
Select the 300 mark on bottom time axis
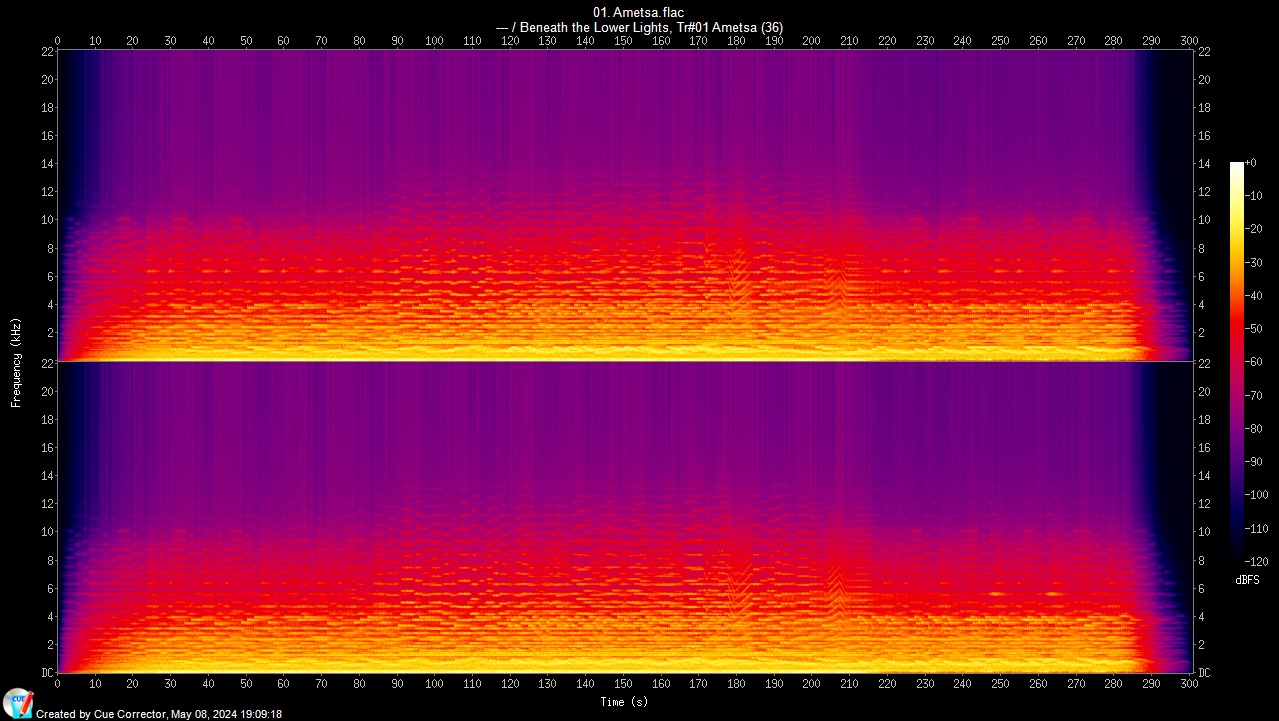coord(1189,686)
